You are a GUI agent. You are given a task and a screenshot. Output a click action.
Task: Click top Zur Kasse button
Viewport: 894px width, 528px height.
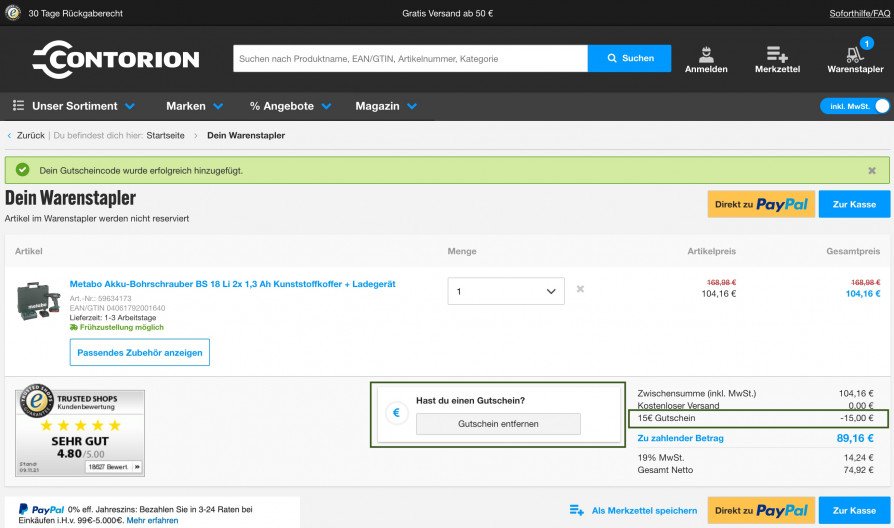[854, 204]
